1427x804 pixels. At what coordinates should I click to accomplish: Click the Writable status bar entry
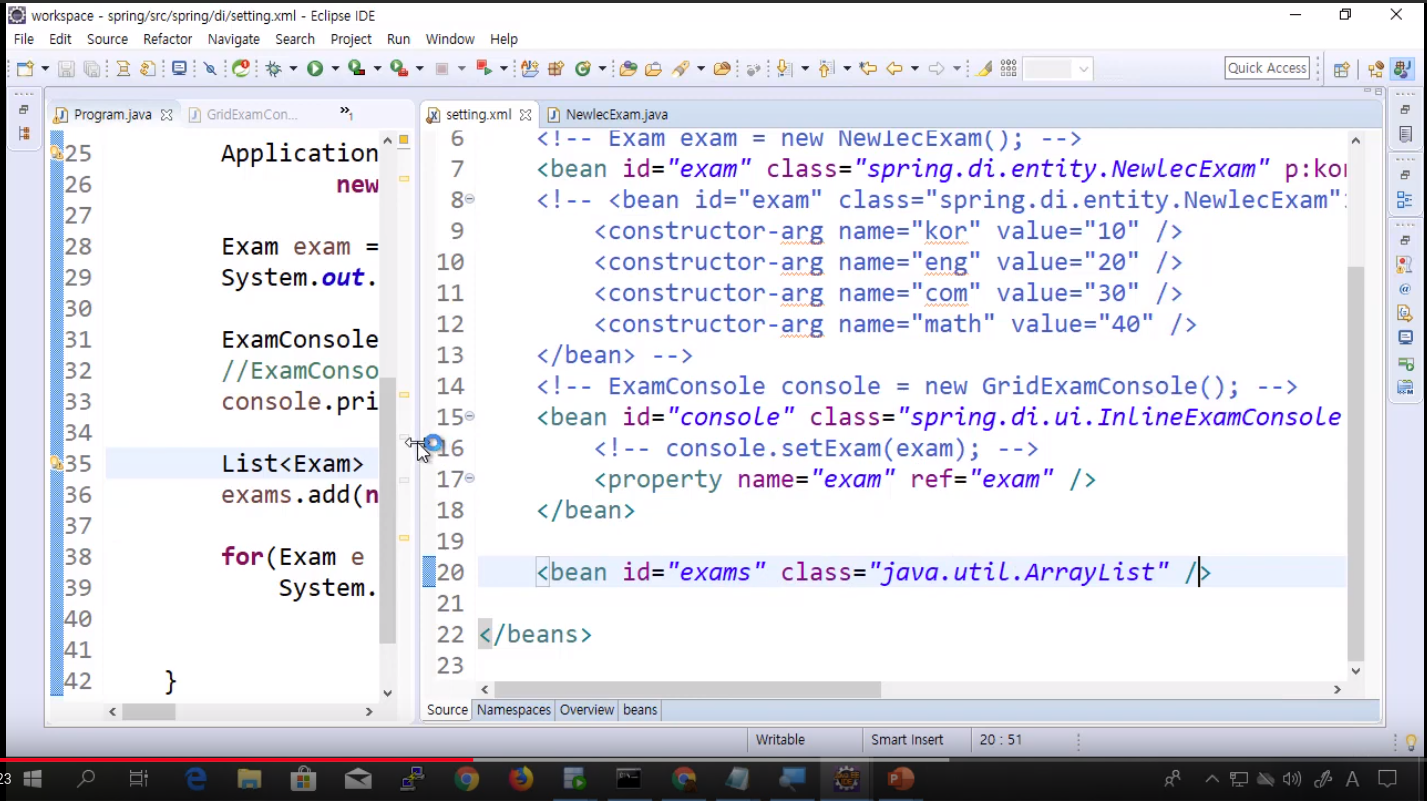(780, 740)
